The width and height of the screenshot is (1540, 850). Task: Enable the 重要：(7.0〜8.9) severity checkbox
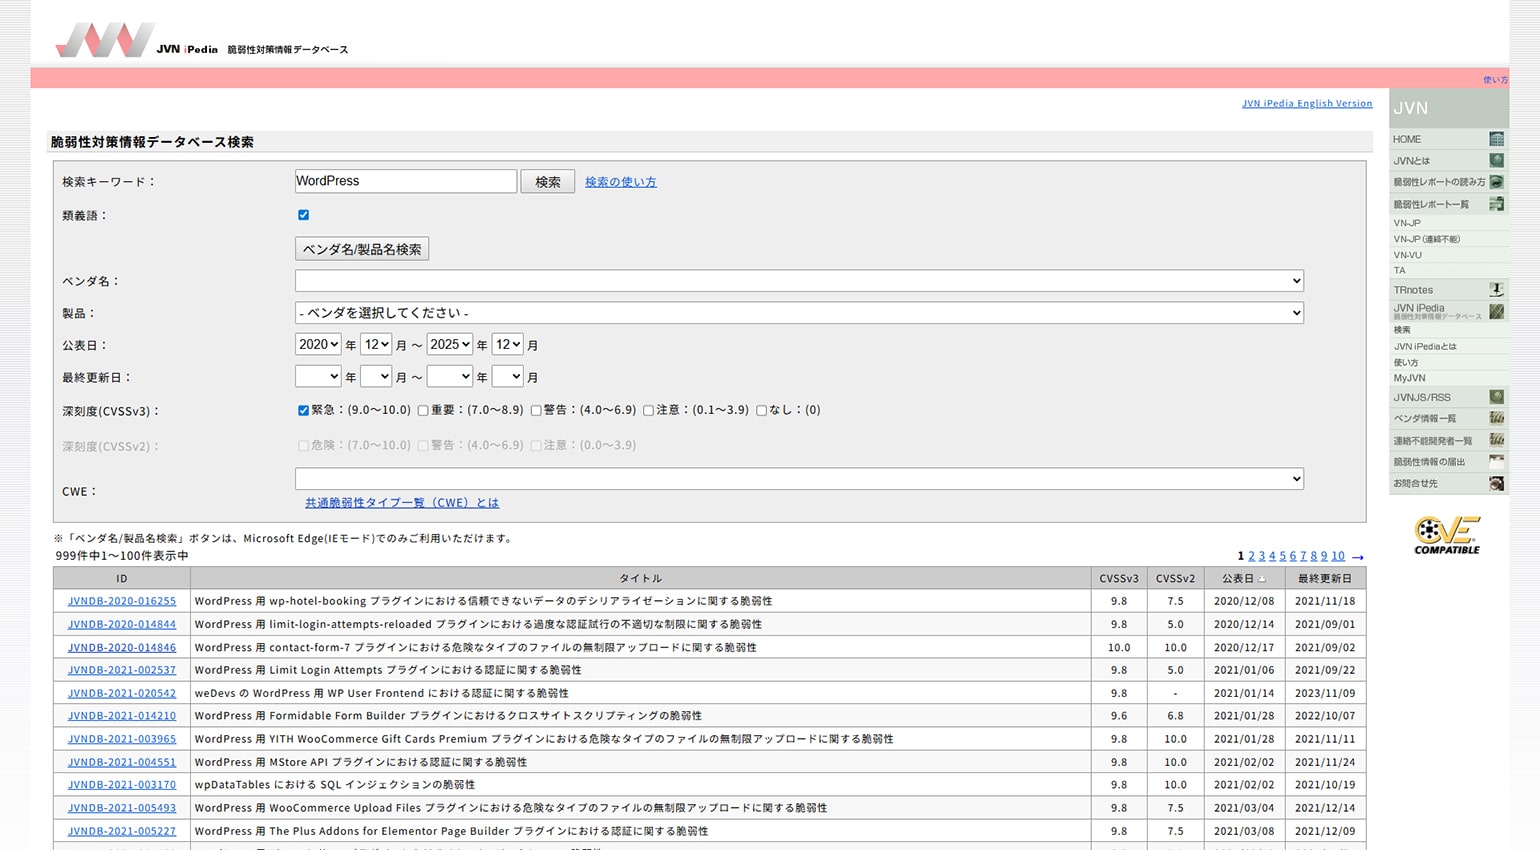pyautogui.click(x=423, y=410)
